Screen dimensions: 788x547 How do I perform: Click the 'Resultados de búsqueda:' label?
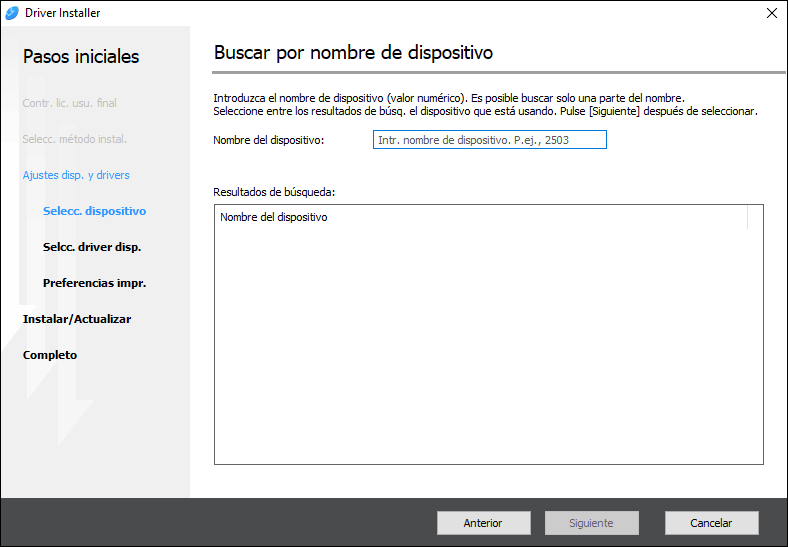(x=274, y=190)
